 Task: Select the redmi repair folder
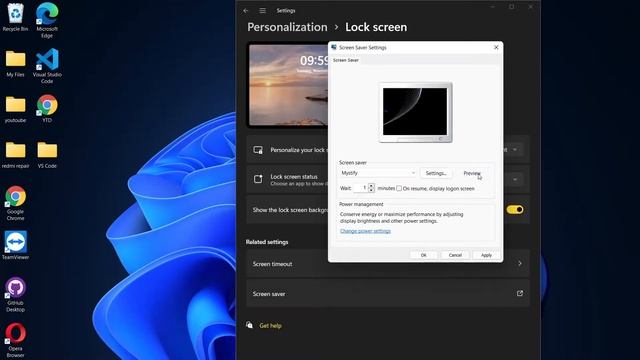(x=16, y=155)
